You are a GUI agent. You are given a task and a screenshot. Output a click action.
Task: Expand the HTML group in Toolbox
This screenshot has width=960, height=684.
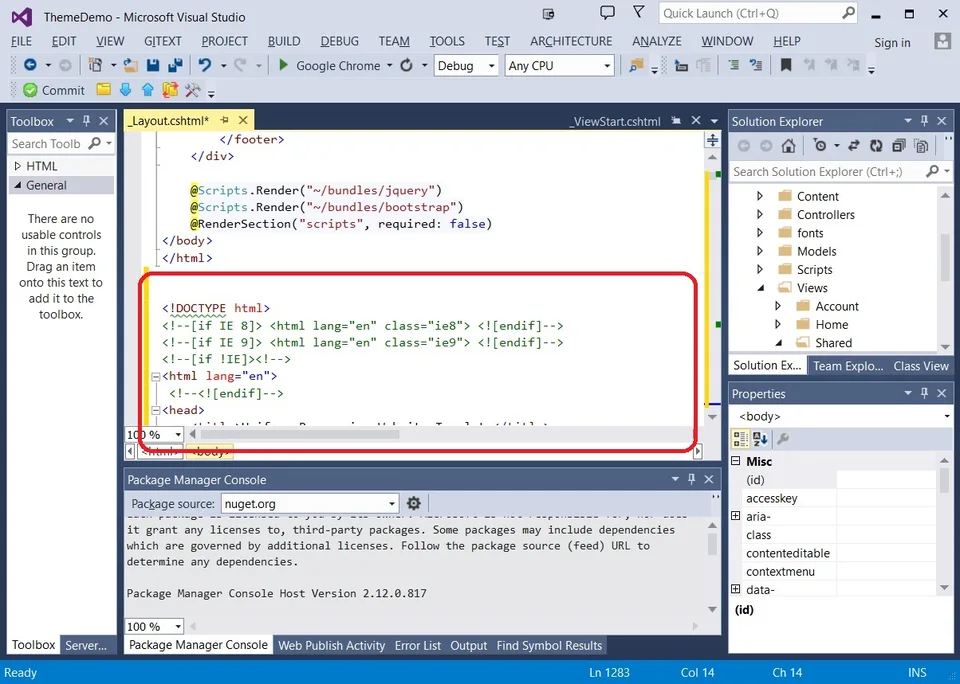(18, 166)
